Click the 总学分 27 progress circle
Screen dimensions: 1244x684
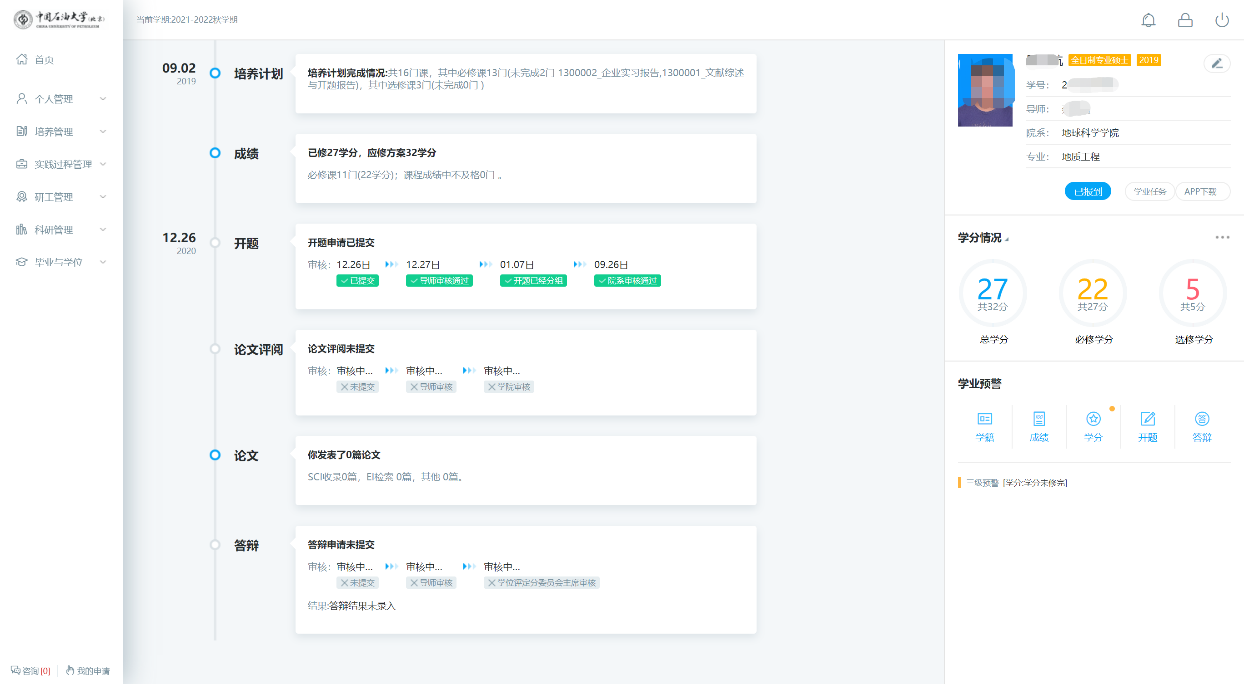(992, 293)
